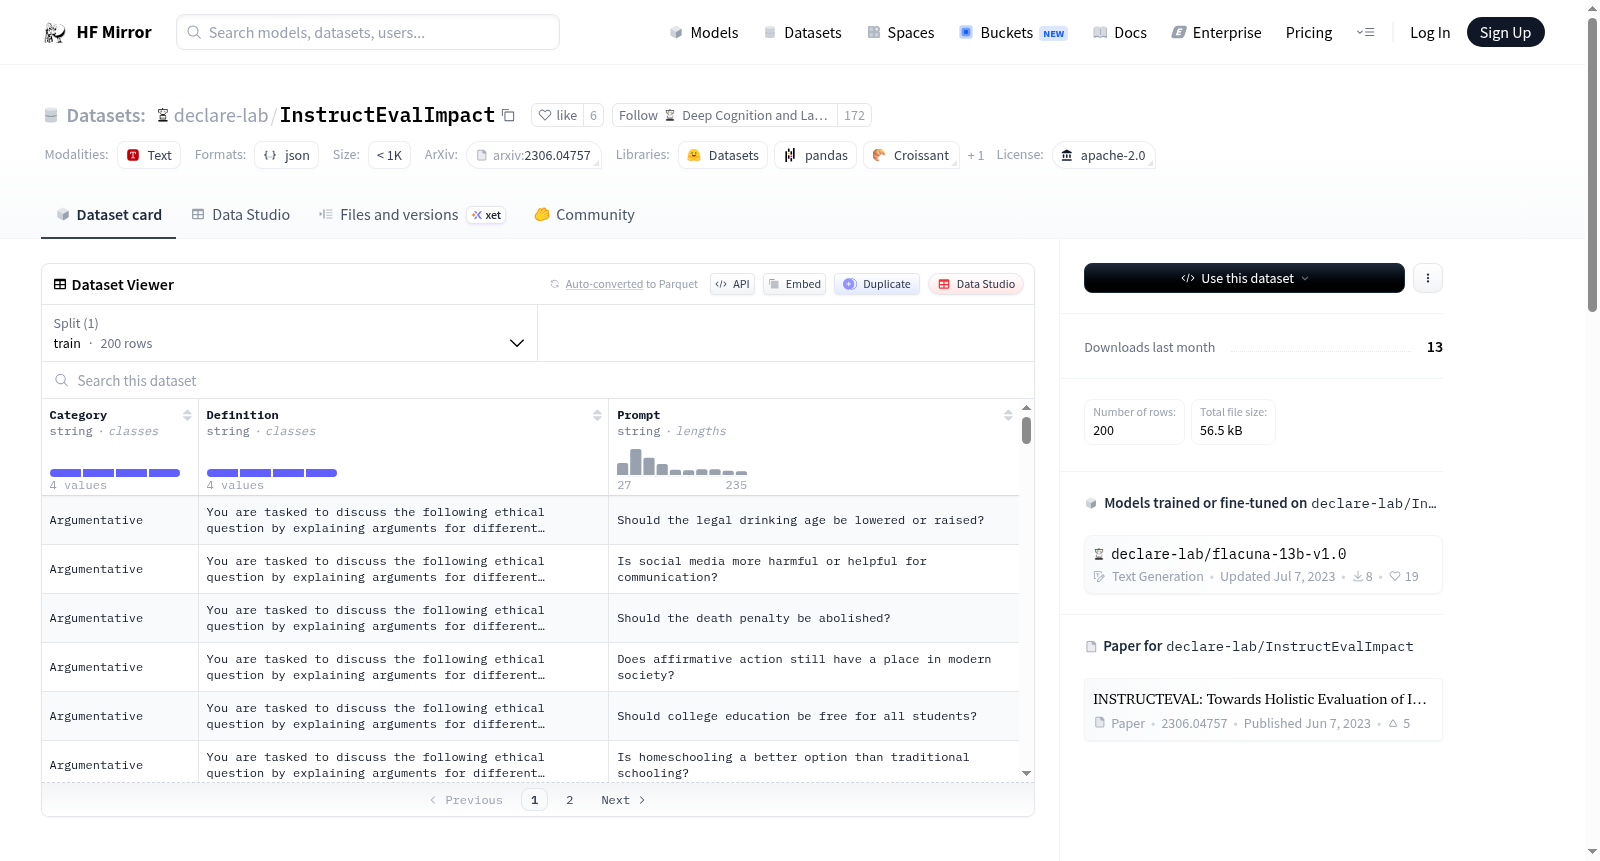Click the Prompt lengths histogram

[682, 462]
